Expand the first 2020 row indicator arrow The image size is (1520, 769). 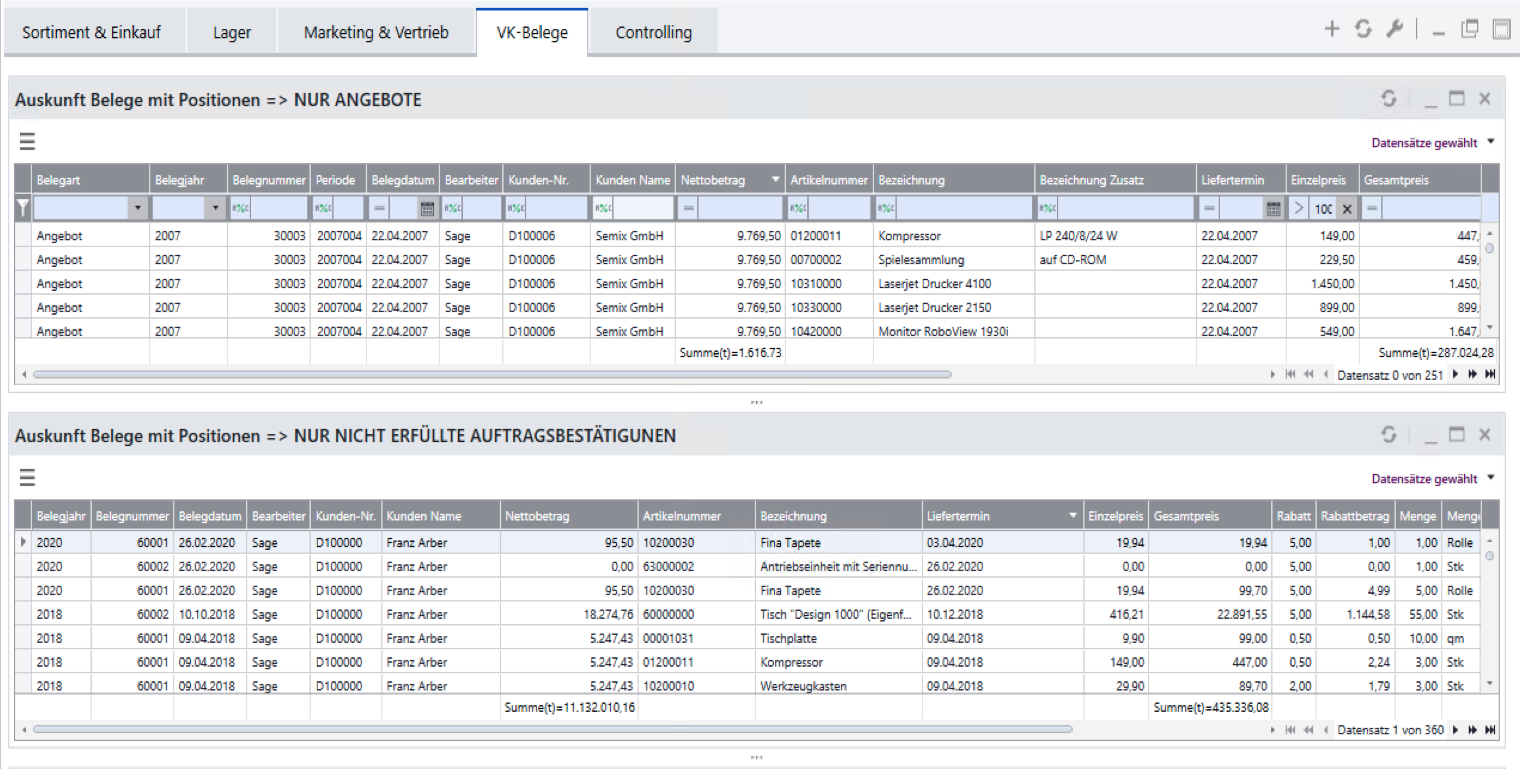[24, 542]
